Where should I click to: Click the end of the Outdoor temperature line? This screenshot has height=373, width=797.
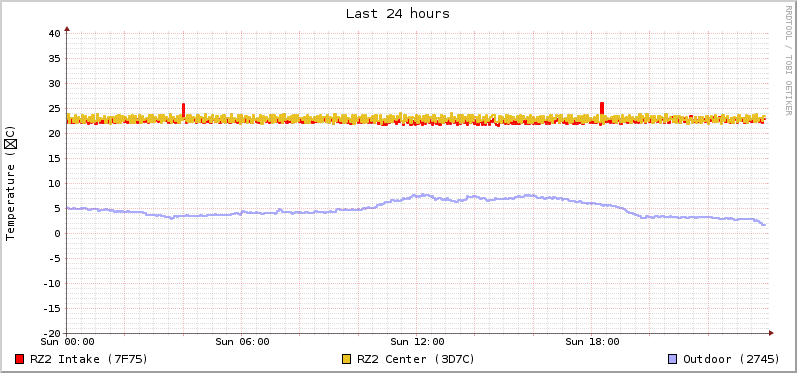coord(764,225)
